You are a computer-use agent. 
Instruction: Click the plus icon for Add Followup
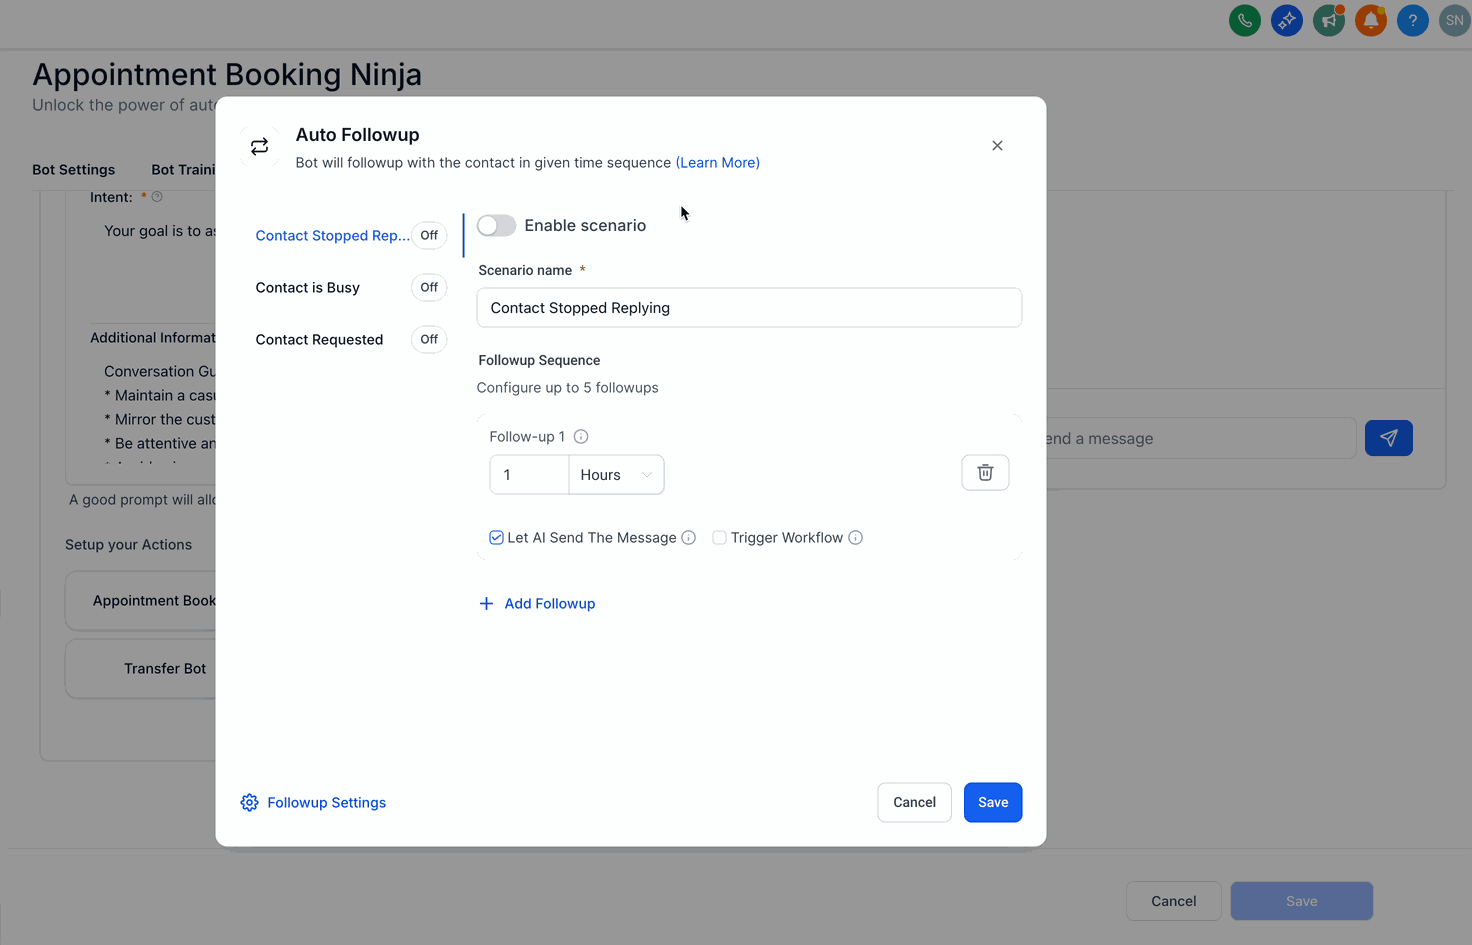pos(486,604)
